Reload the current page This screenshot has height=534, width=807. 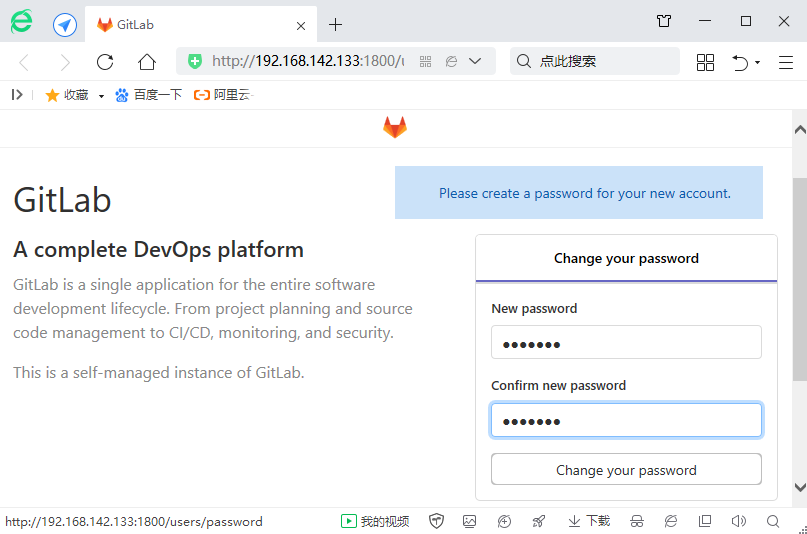pos(105,62)
